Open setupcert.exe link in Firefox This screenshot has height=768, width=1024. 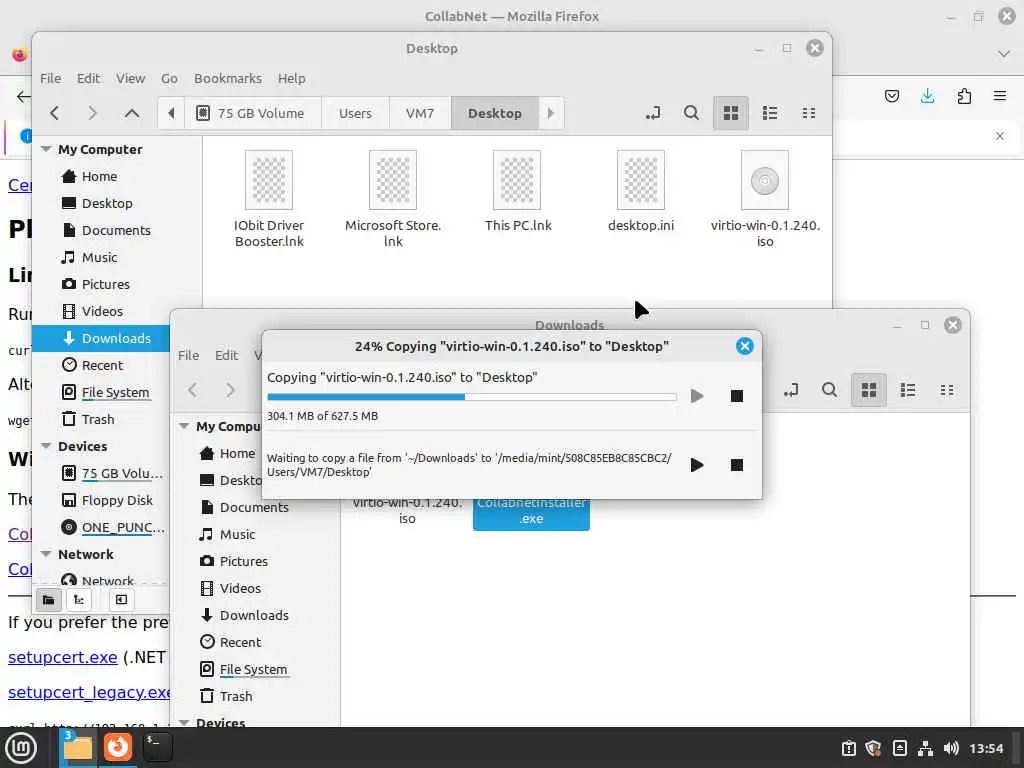tap(63, 657)
